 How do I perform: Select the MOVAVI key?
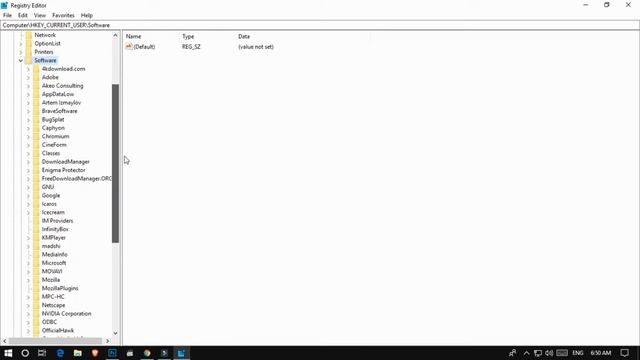pos(52,271)
